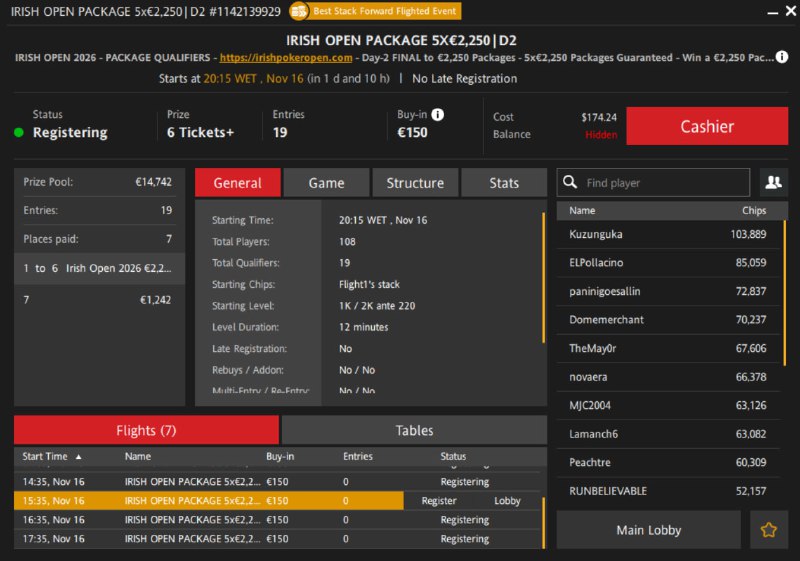800x561 pixels.
Task: Click the magnifier search icon
Action: (570, 183)
